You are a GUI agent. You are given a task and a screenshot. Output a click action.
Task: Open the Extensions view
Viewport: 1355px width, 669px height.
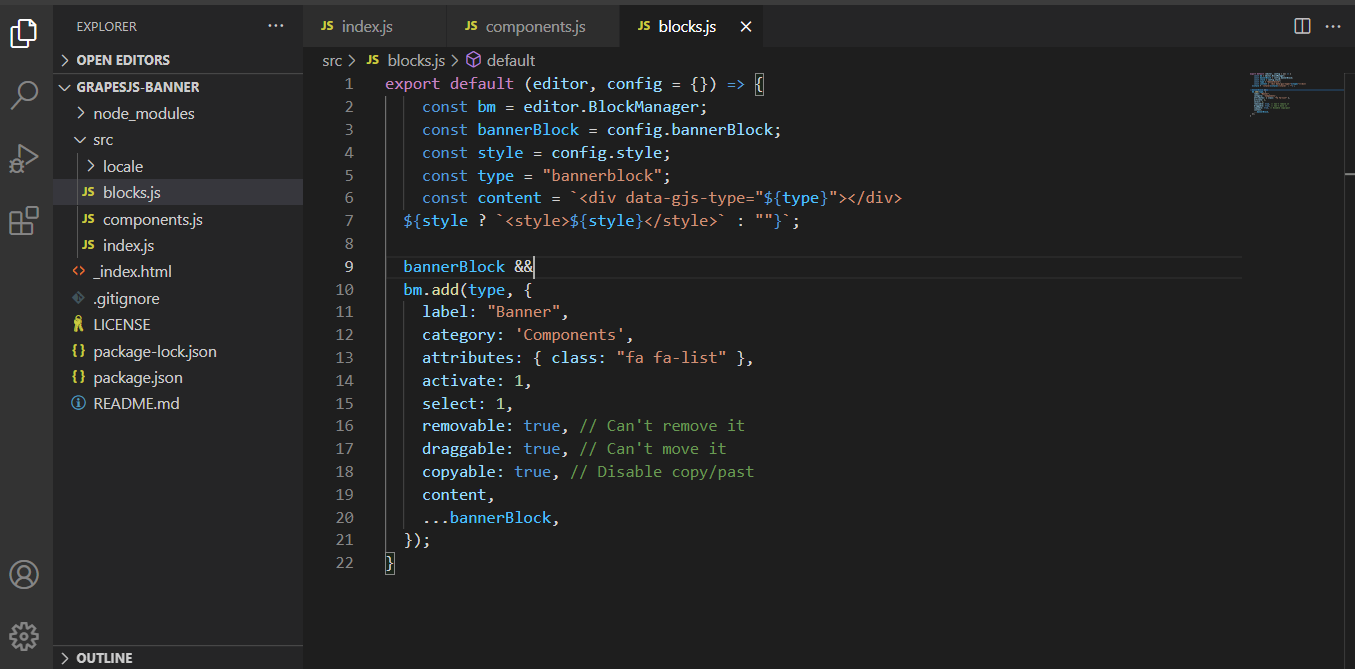pyautogui.click(x=24, y=221)
